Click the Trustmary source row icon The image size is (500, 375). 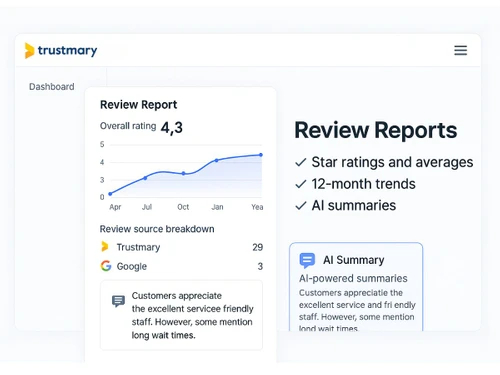105,247
